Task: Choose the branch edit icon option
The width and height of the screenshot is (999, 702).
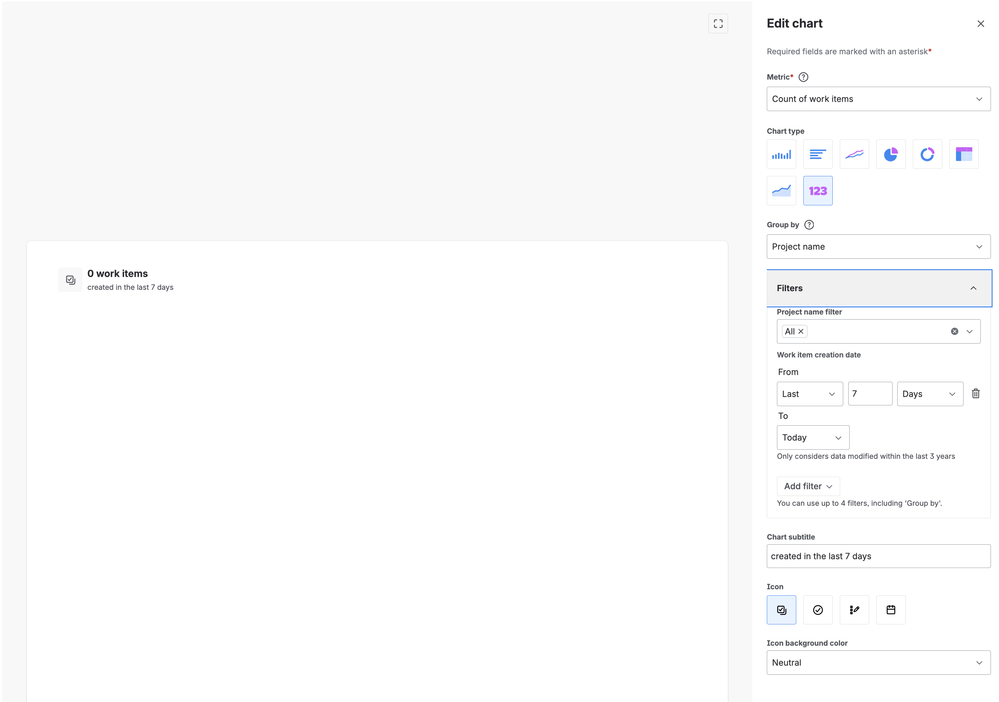Action: (x=854, y=610)
